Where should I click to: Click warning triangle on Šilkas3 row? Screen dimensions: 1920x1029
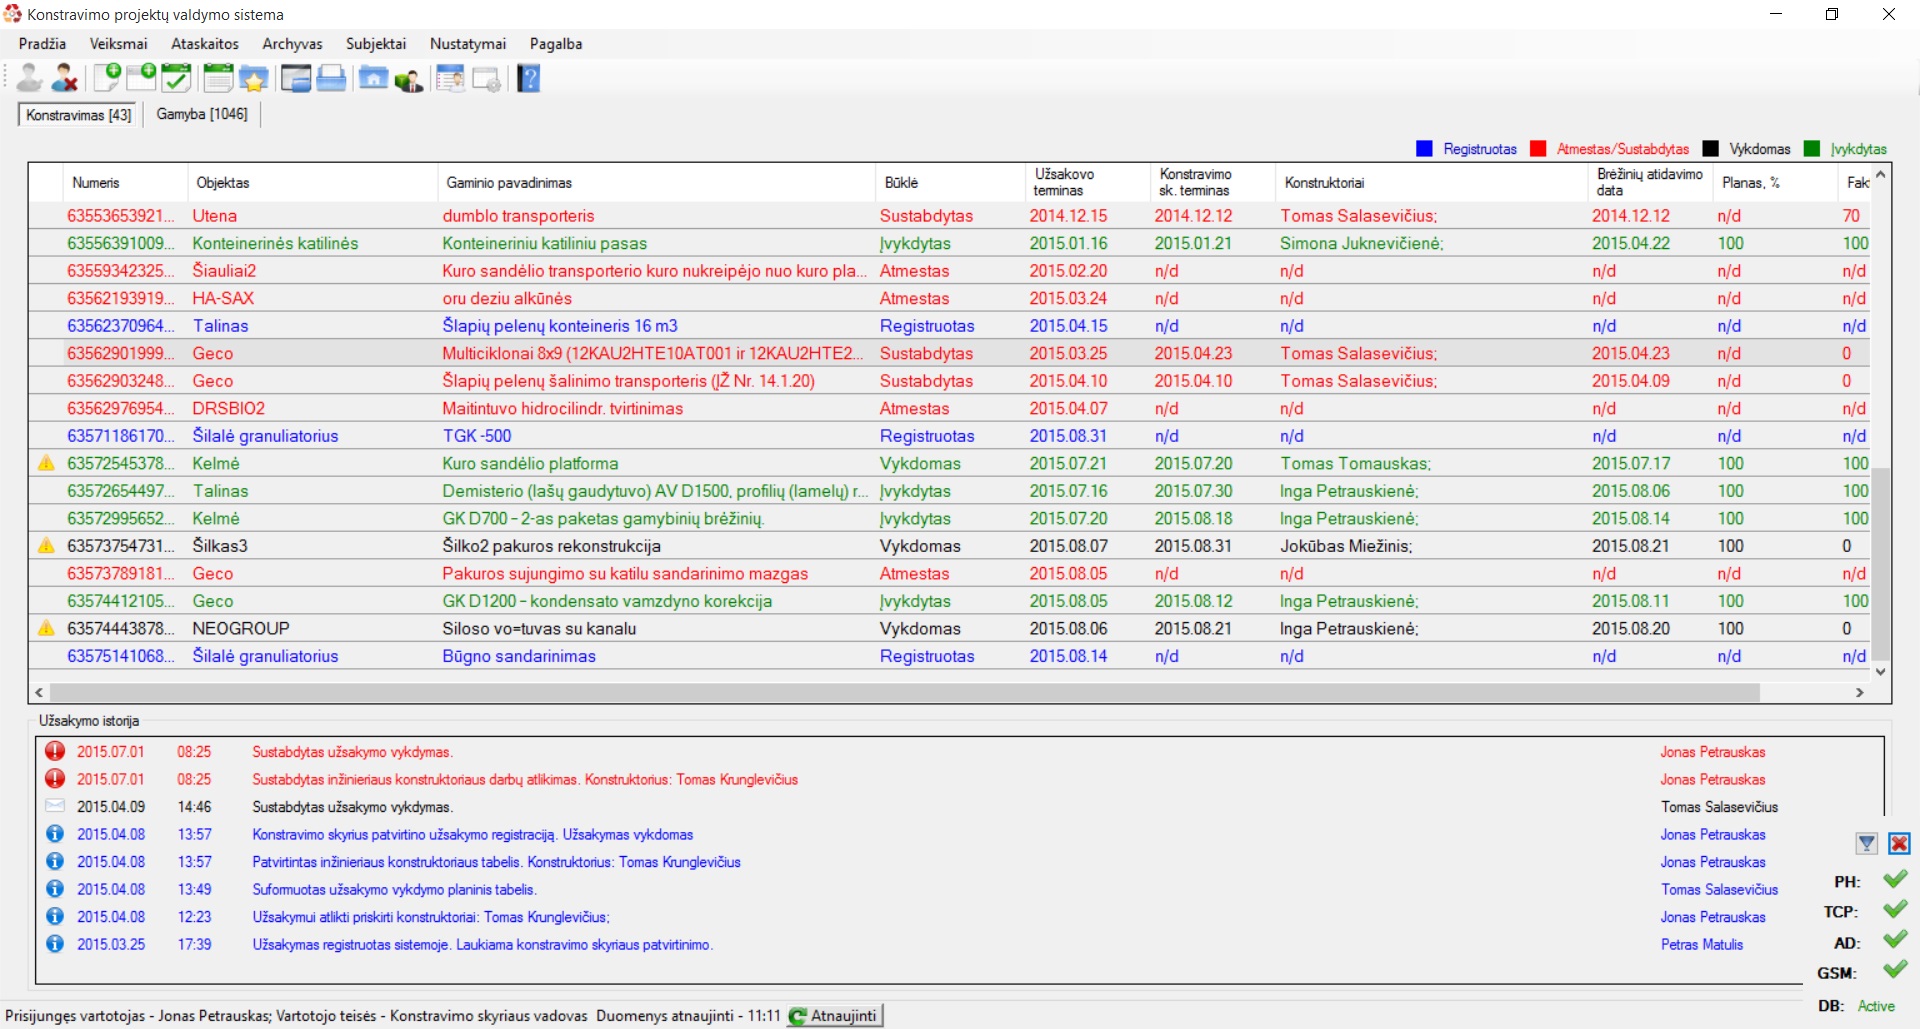(x=46, y=545)
